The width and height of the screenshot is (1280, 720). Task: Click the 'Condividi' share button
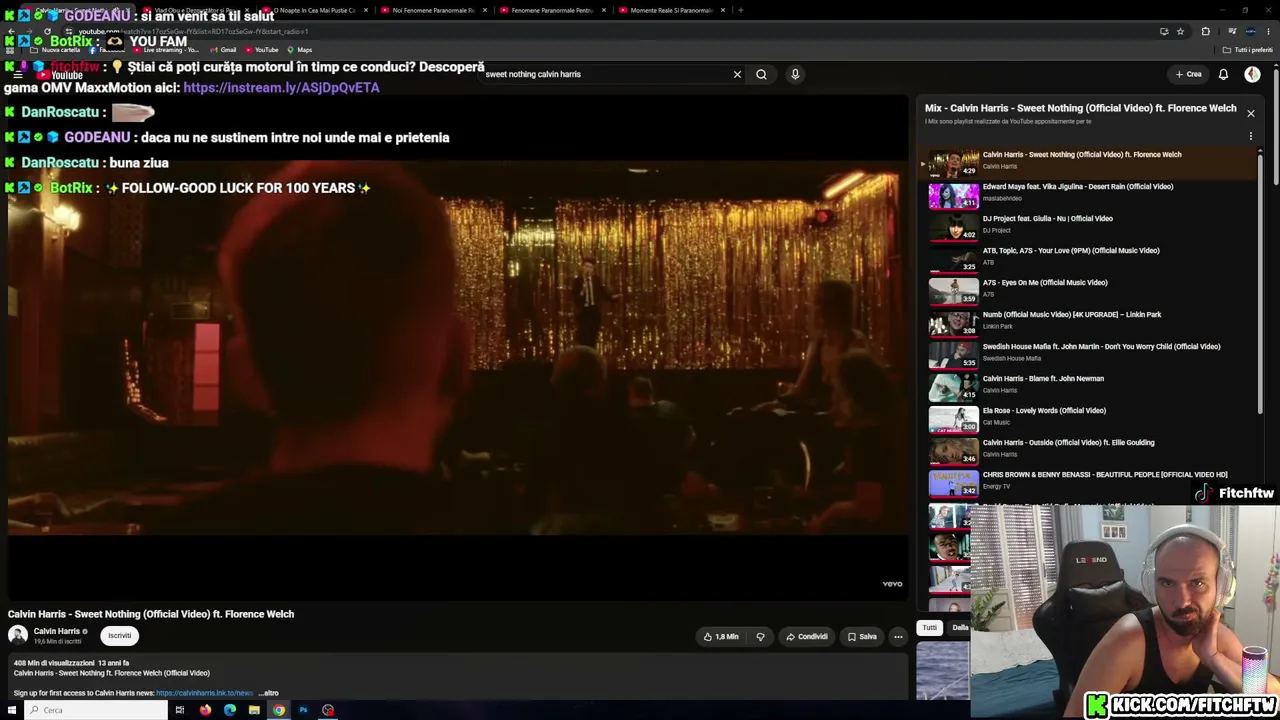(806, 637)
